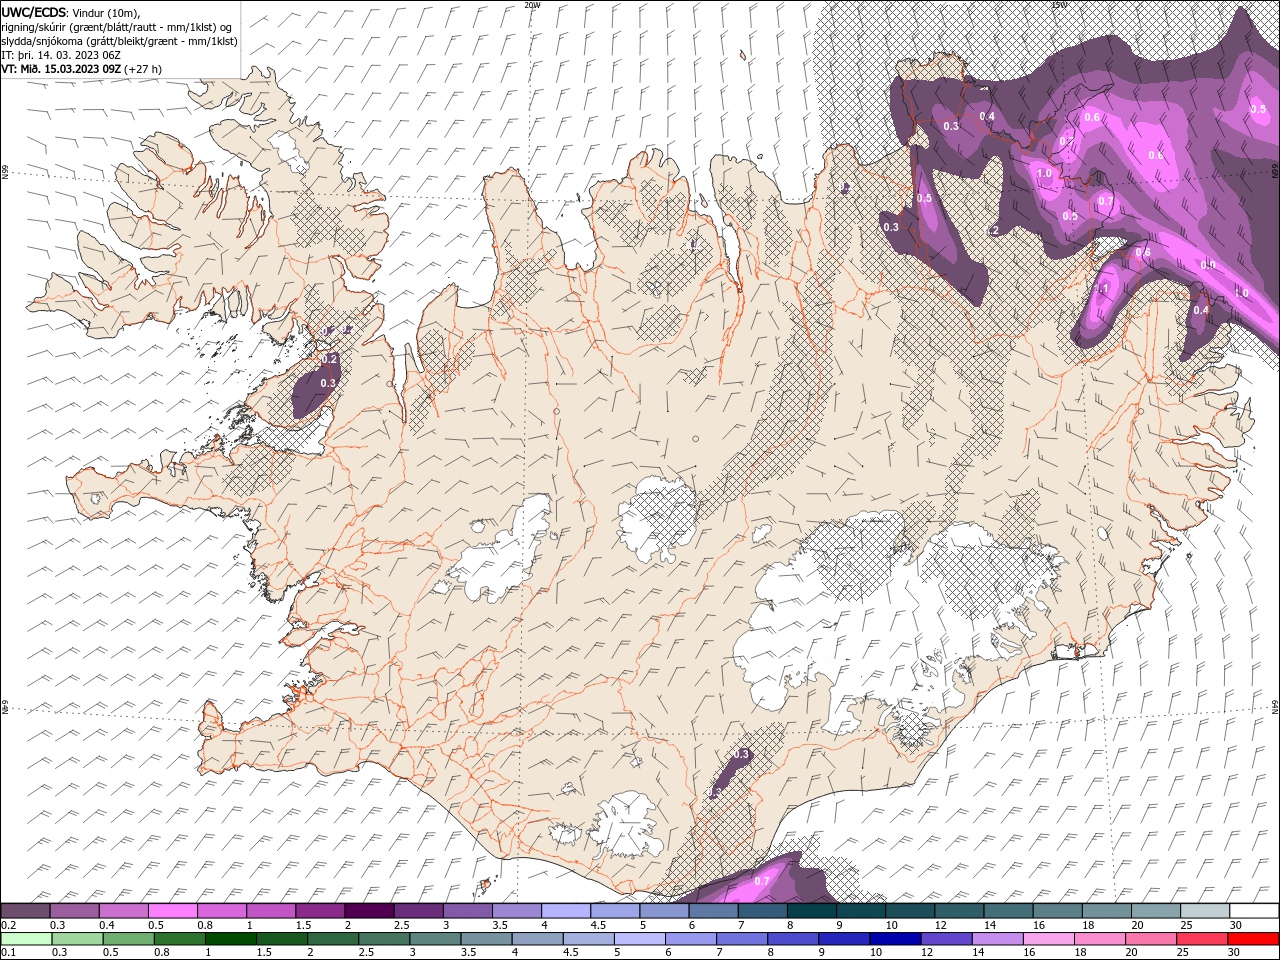The height and width of the screenshot is (960, 1280).
Task: Click the 'IT: þri. 14. 03. 2023 06Z' line
Action: pyautogui.click(x=63, y=55)
